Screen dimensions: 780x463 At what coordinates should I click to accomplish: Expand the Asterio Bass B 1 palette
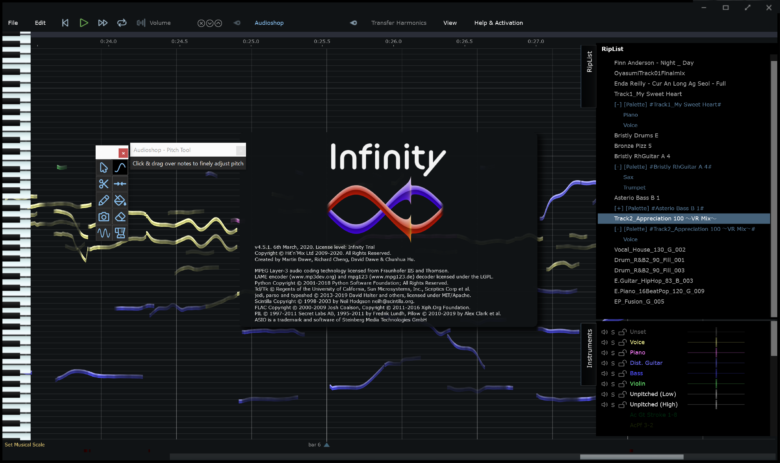[x=618, y=208]
